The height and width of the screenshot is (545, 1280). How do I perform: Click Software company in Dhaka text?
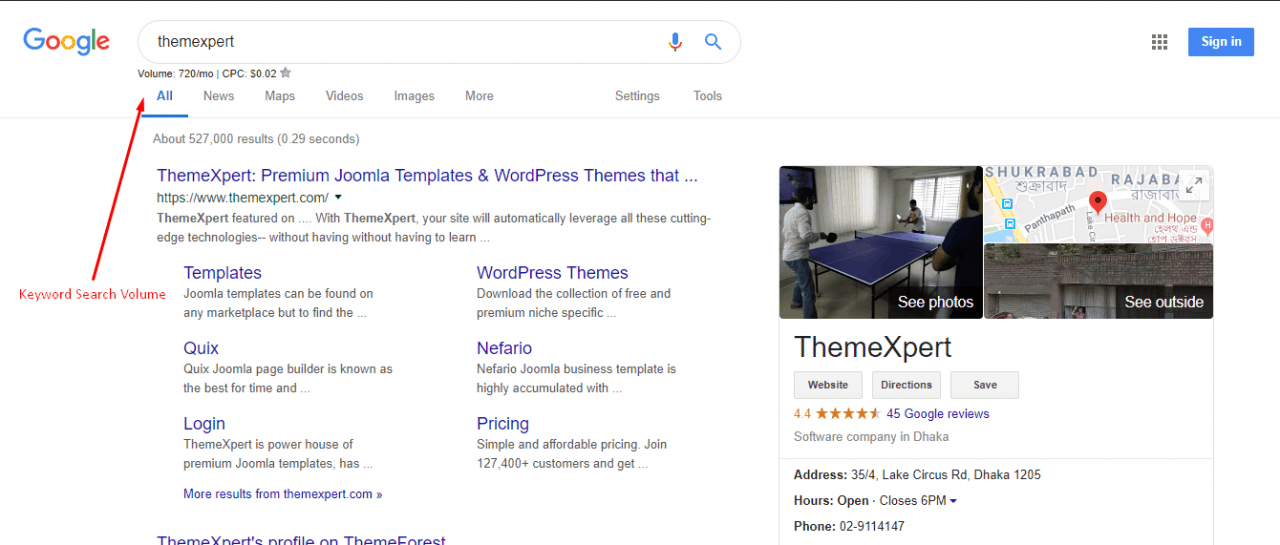point(871,437)
